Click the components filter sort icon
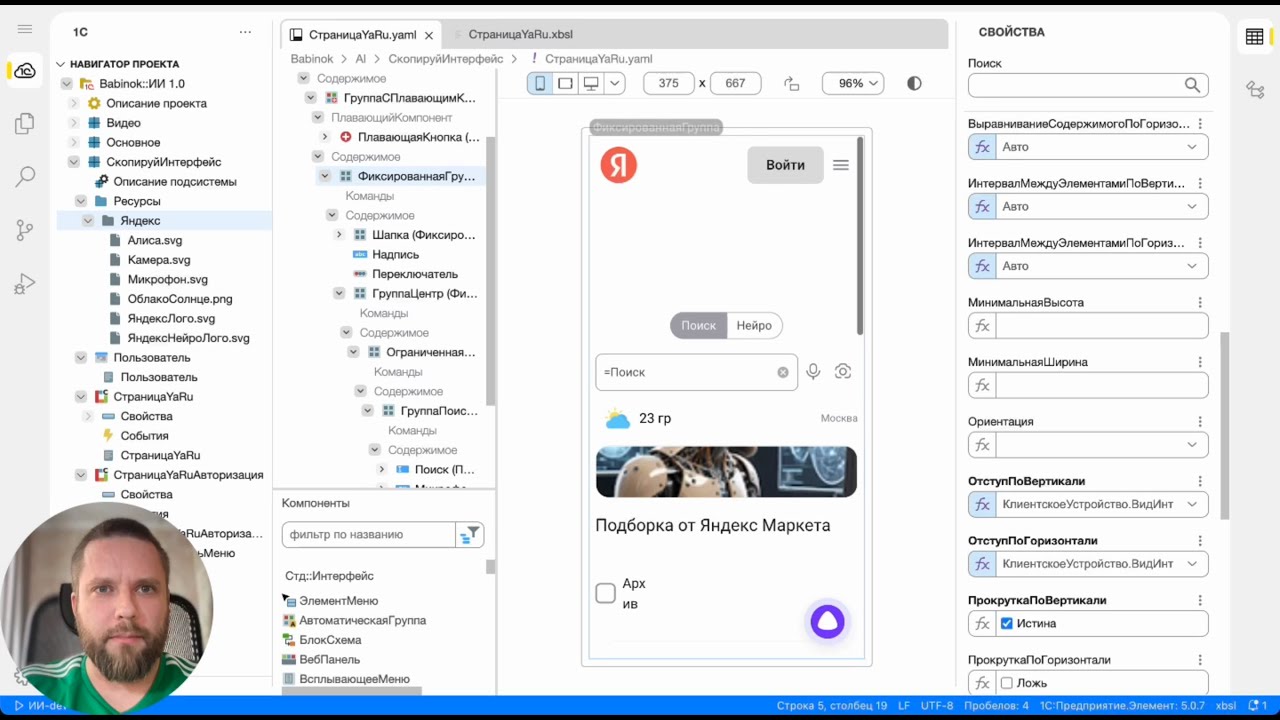Viewport: 1280px width, 720px height. click(469, 535)
